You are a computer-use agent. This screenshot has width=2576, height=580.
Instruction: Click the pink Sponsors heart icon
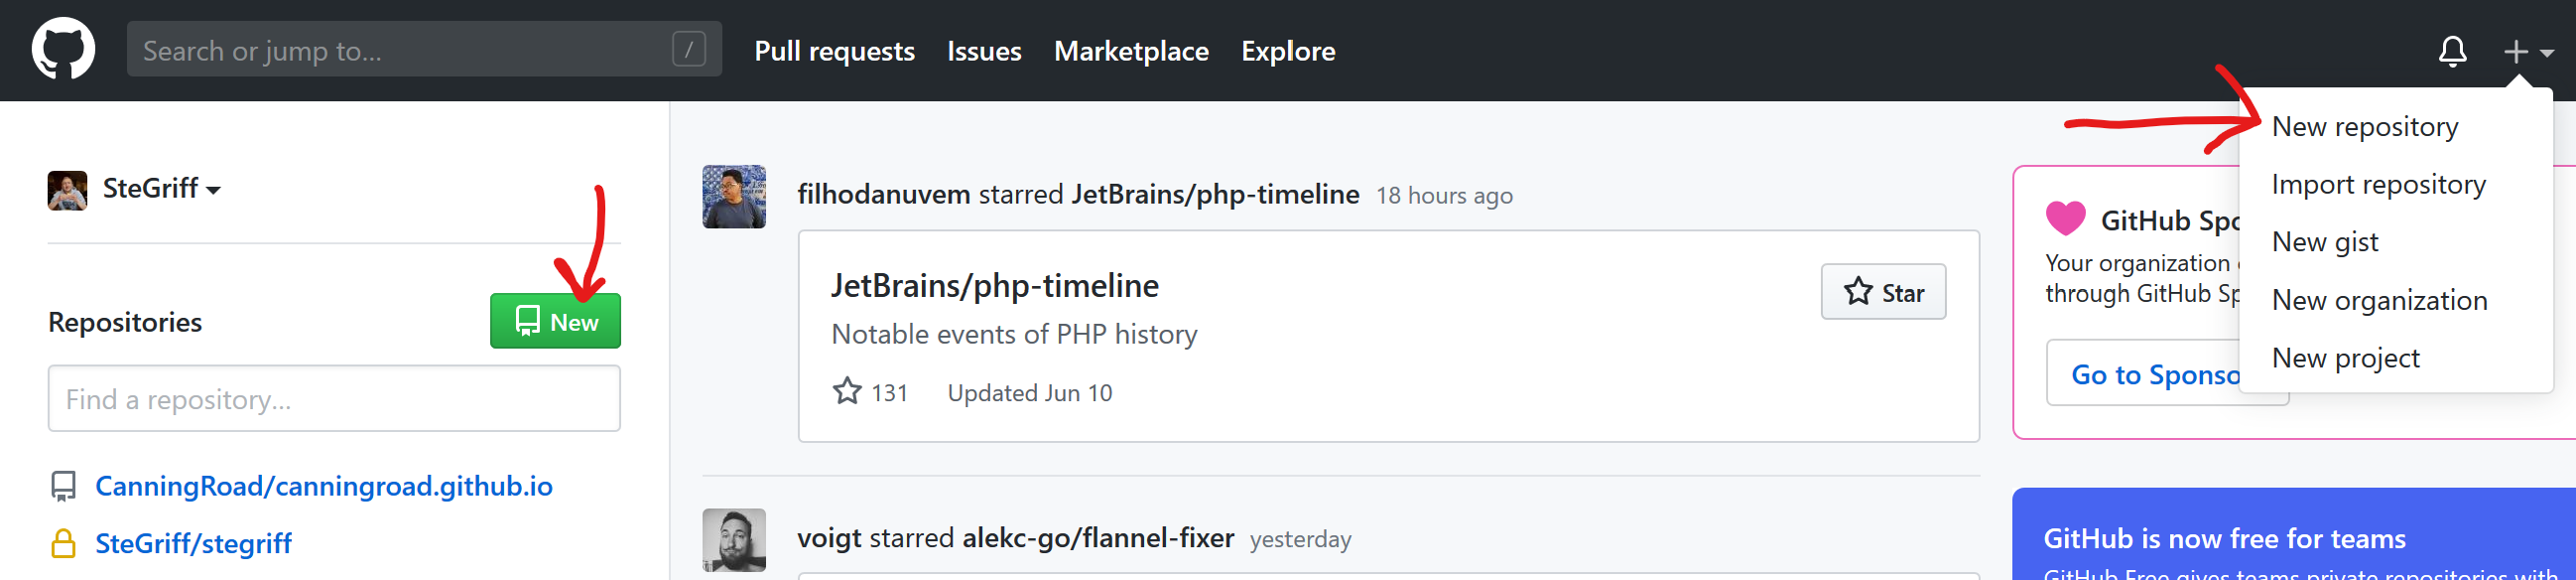[x=2065, y=218]
